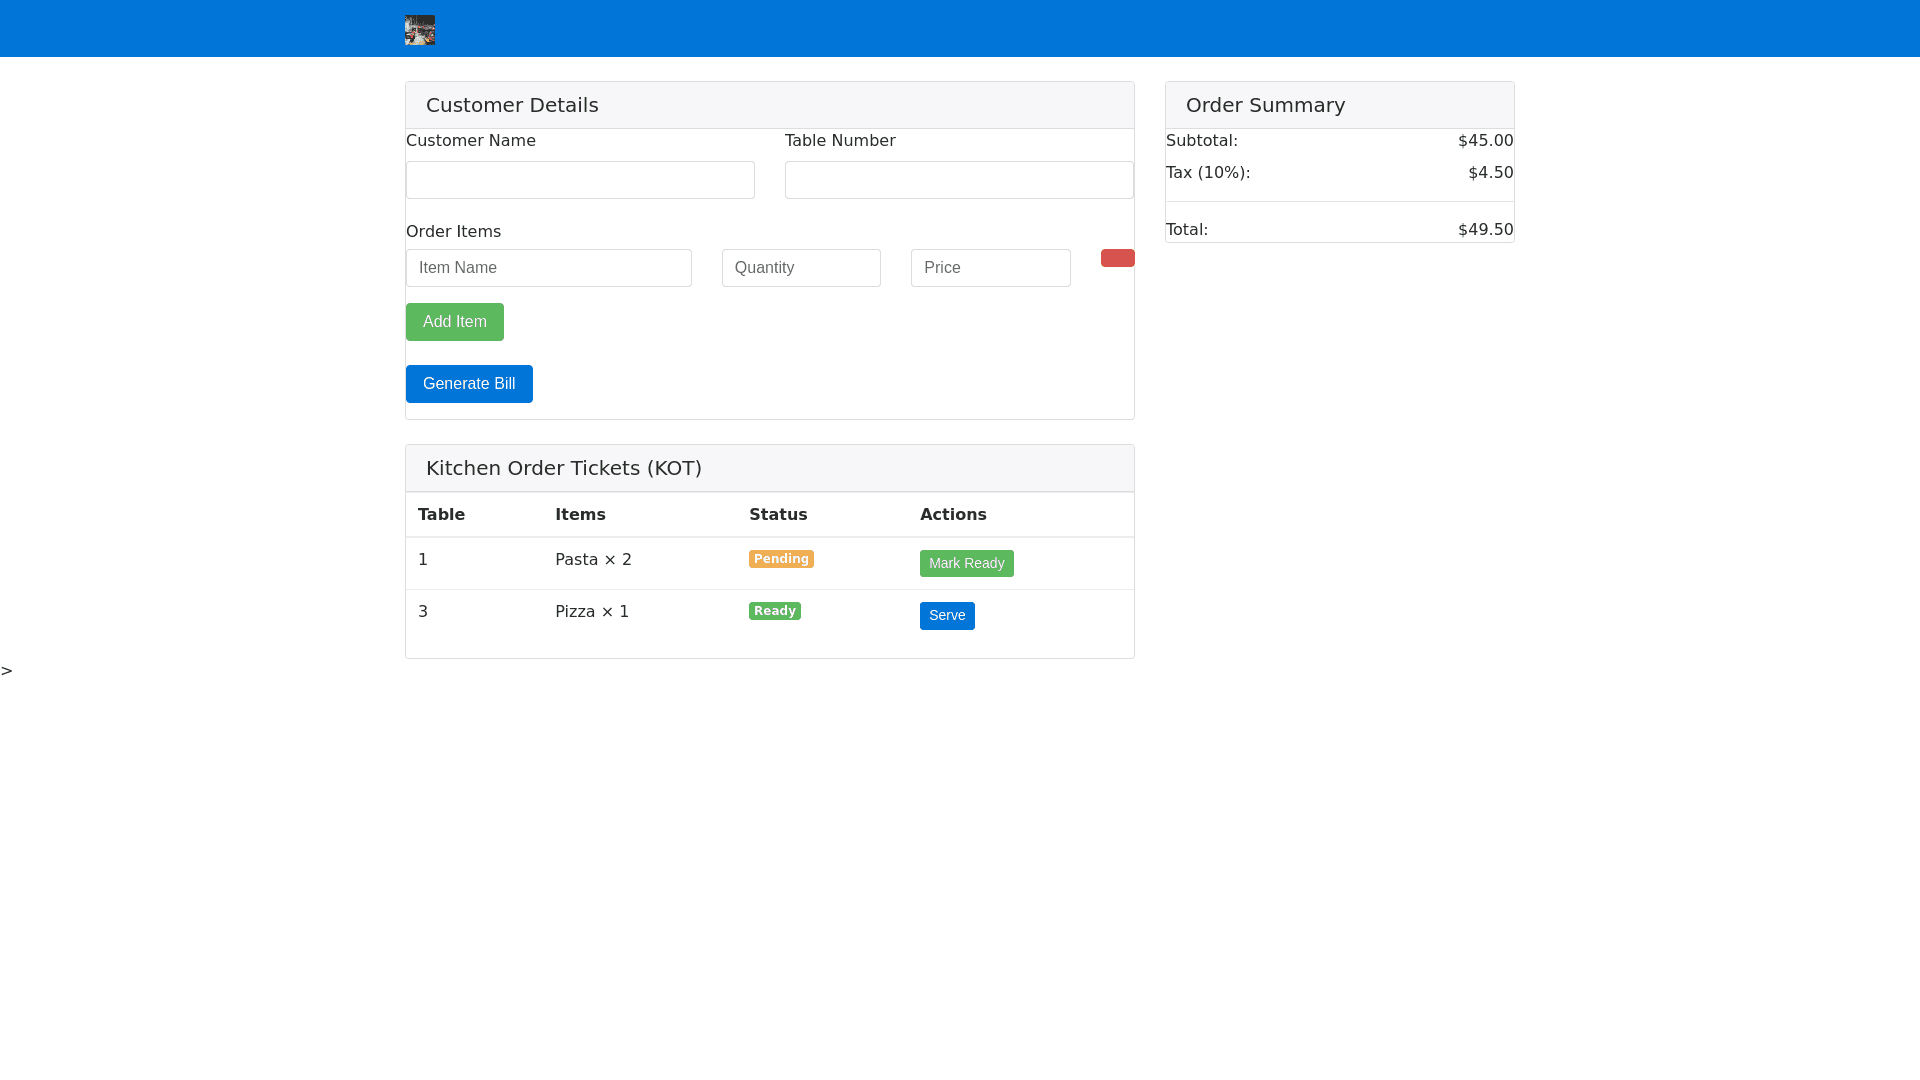Select the Pasta × 2 items cell
The image size is (1920, 1080).
click(x=593, y=560)
